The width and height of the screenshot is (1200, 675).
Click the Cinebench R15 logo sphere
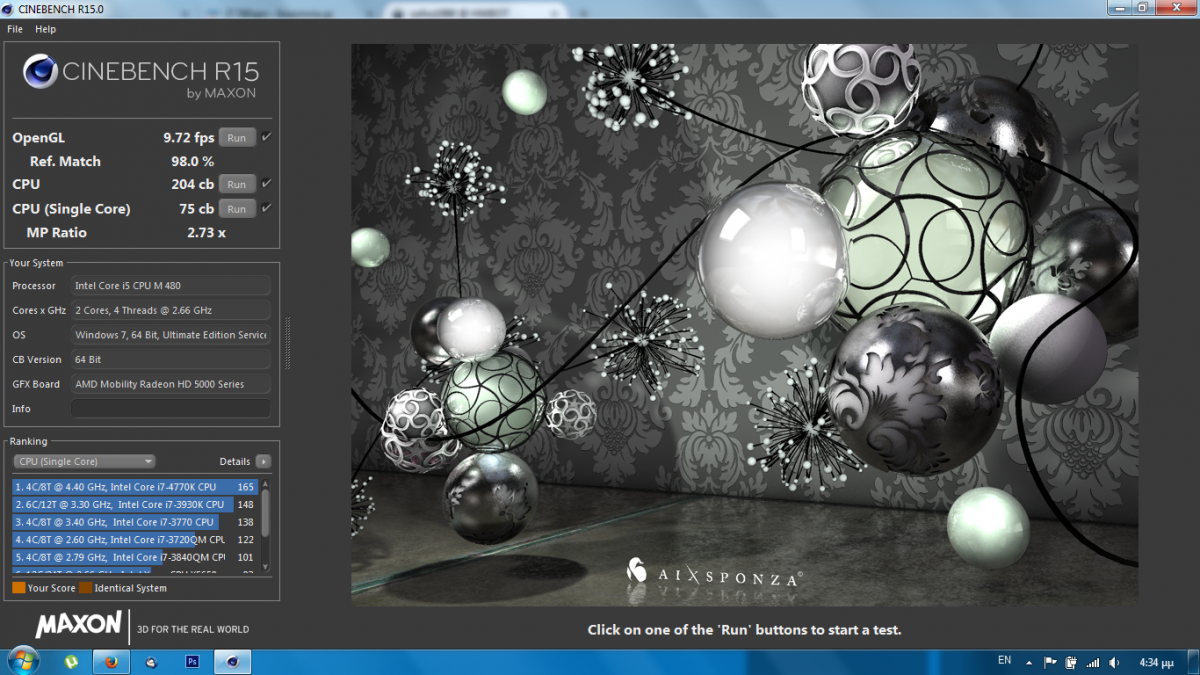tap(40, 71)
